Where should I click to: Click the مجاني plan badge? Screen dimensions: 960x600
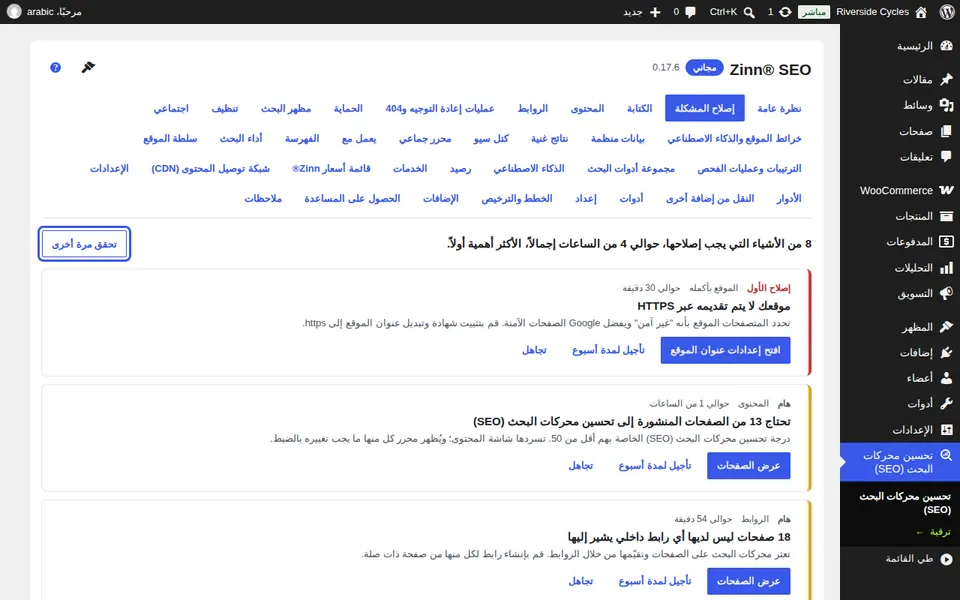coord(705,68)
